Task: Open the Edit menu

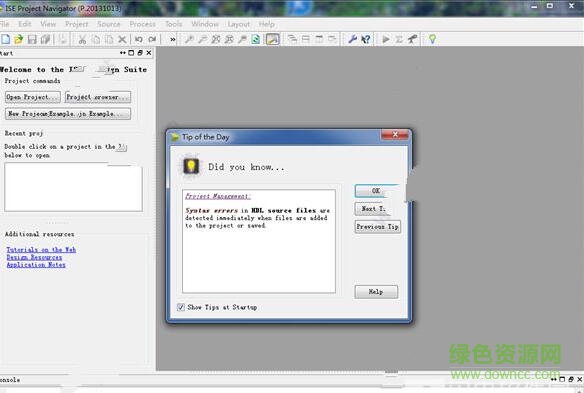Action: tap(25, 24)
